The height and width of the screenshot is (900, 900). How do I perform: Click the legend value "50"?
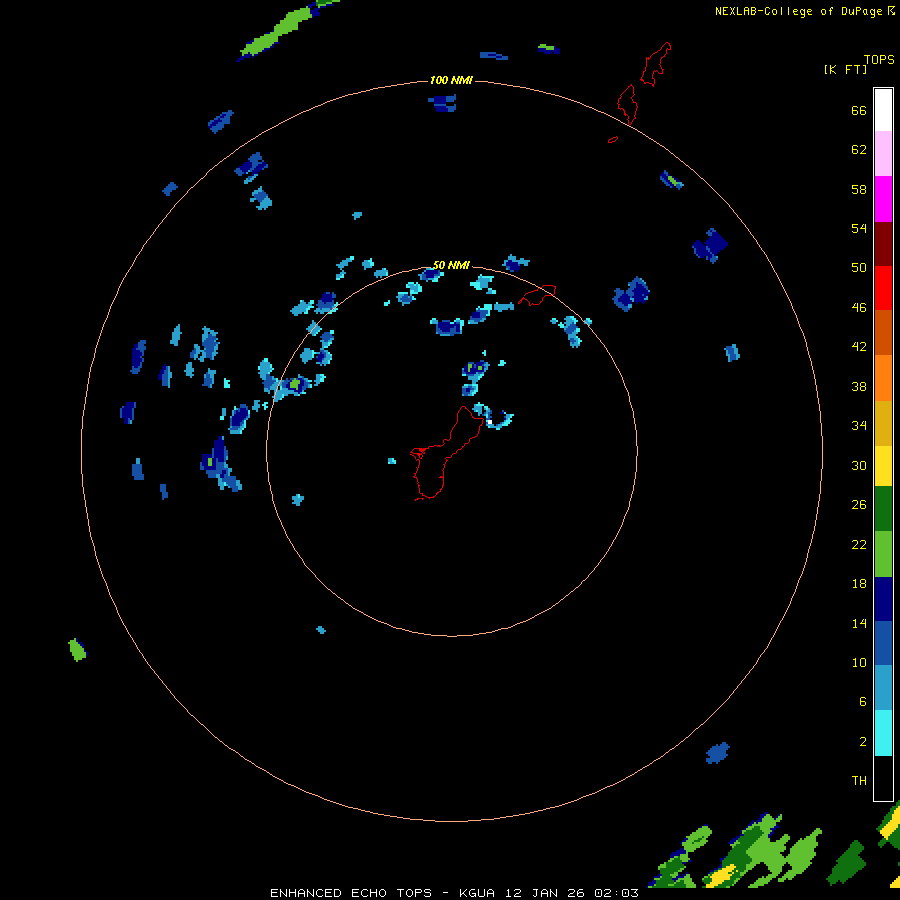(859, 267)
